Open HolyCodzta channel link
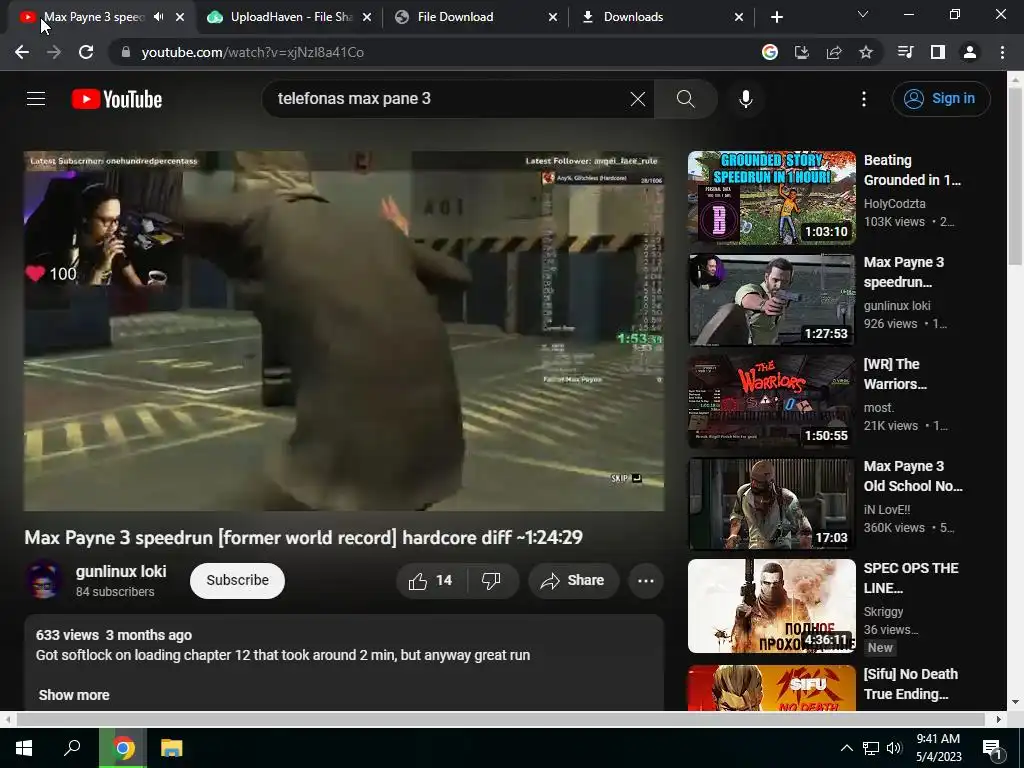 [x=894, y=204]
